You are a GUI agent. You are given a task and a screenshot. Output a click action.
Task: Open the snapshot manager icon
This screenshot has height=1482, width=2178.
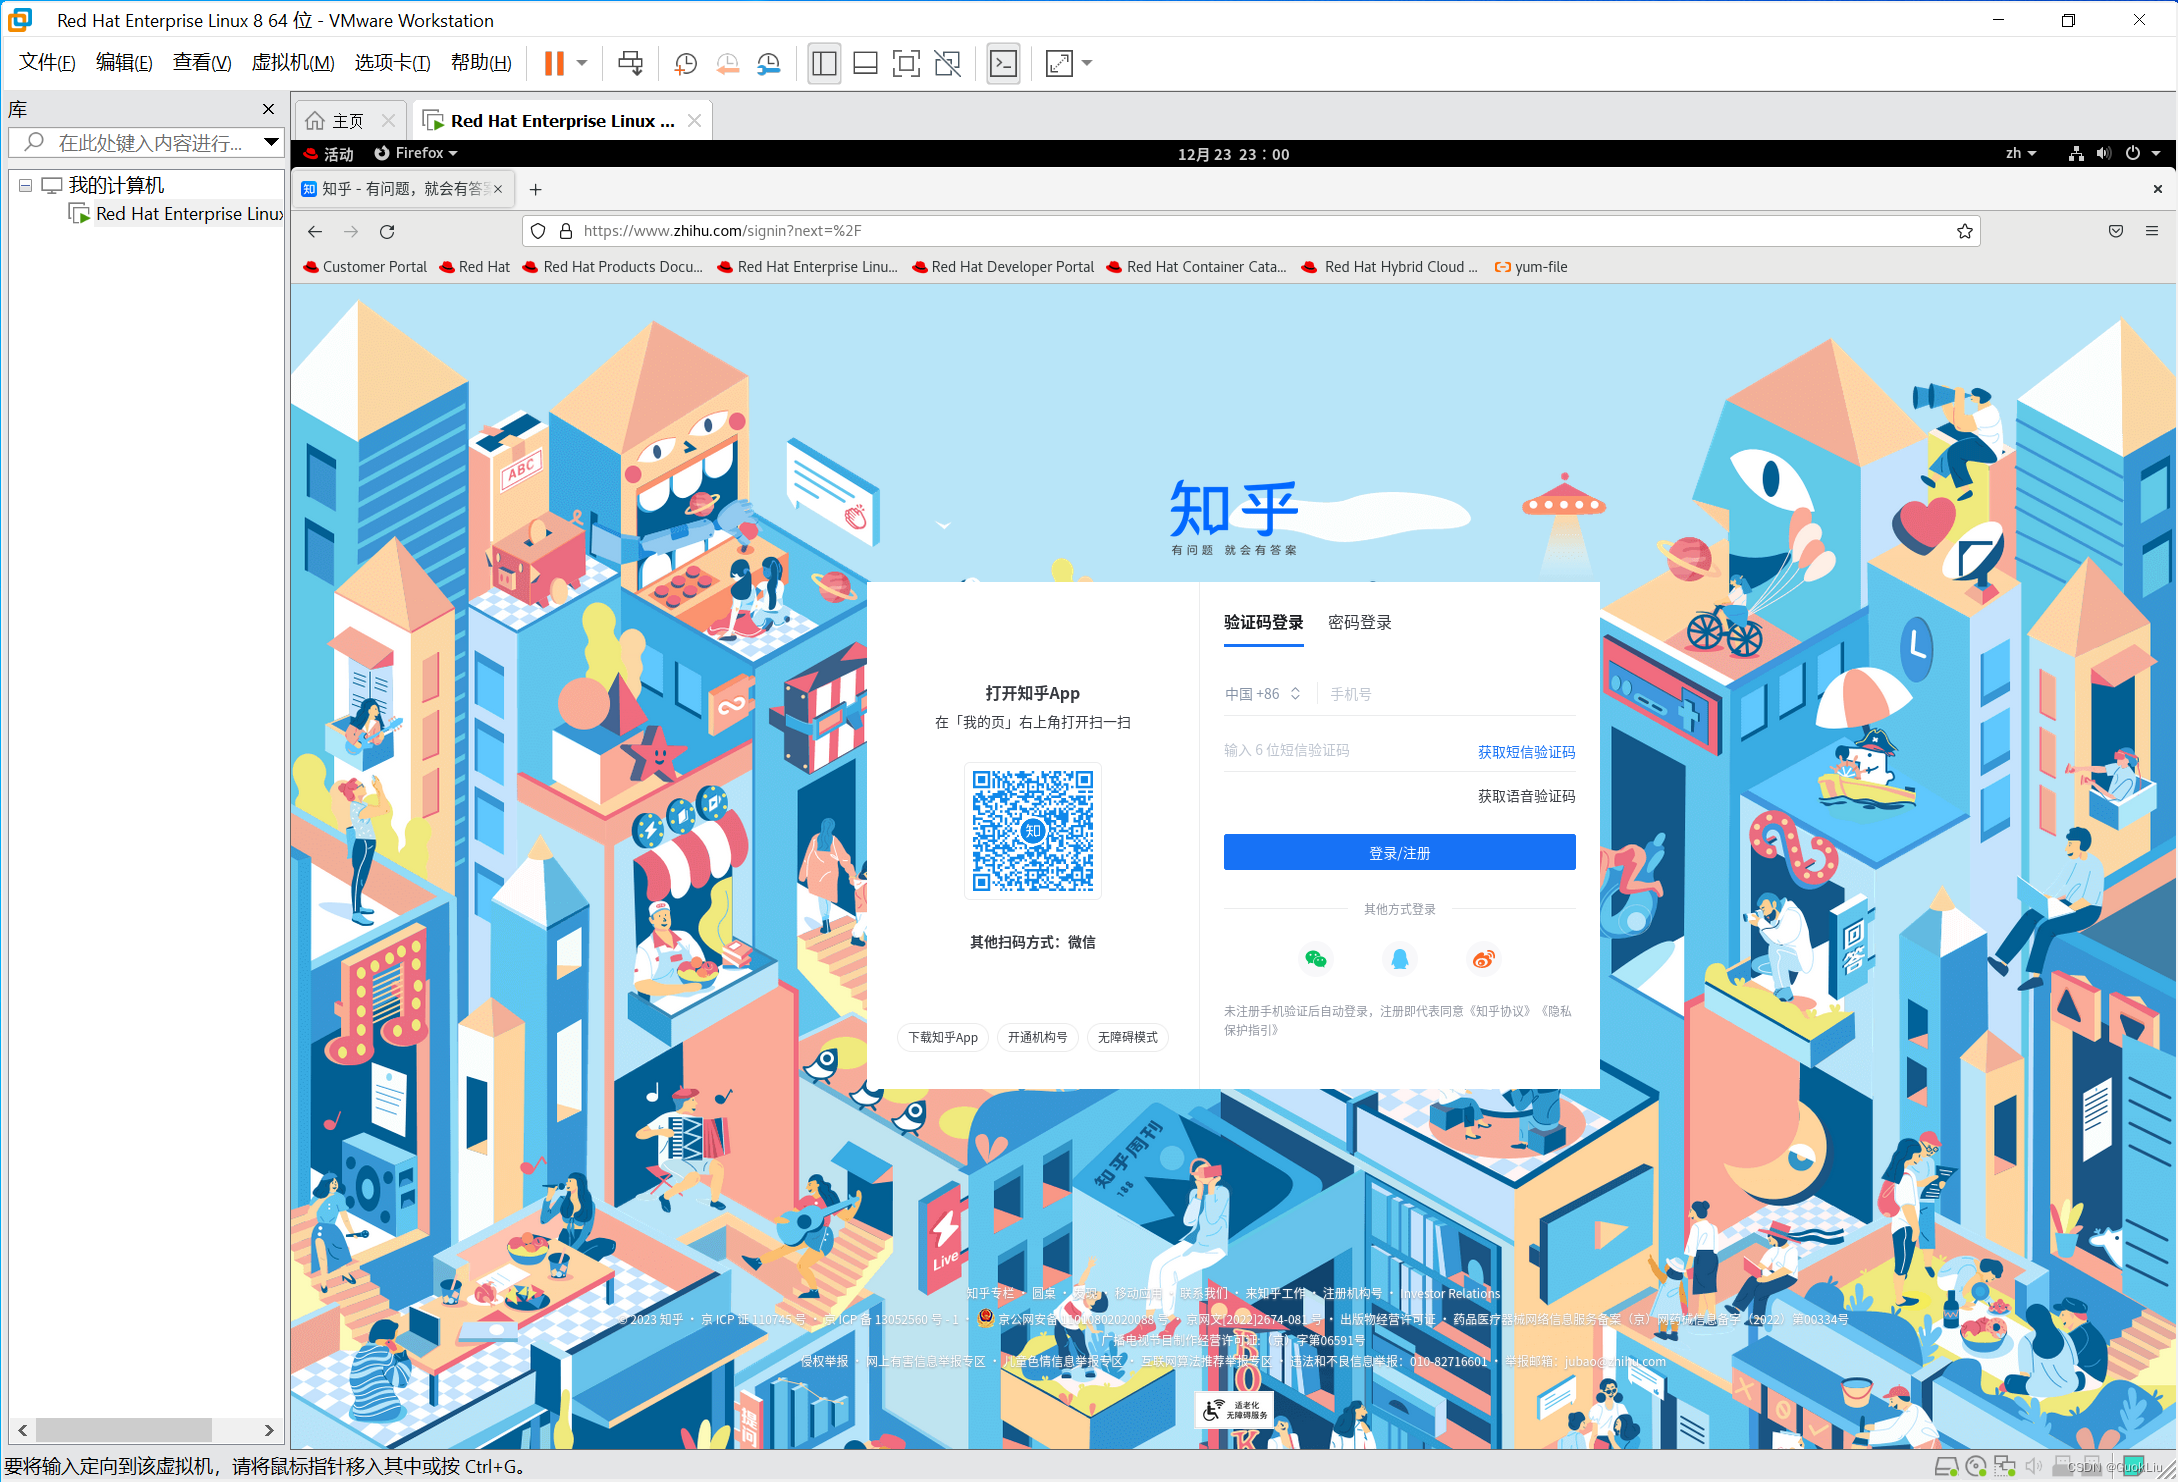click(768, 63)
